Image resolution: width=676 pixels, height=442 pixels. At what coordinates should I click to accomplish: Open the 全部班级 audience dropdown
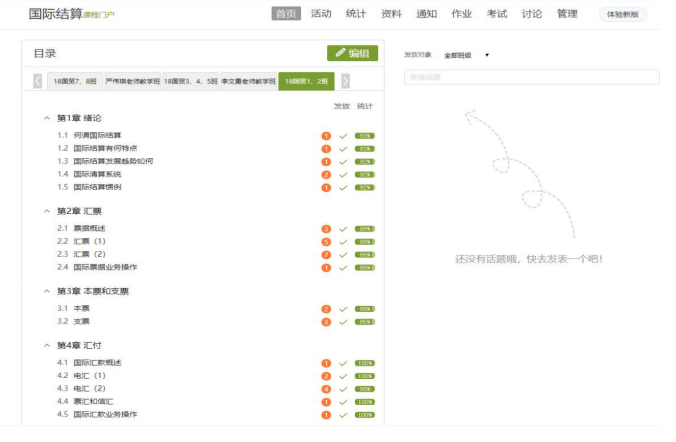click(x=466, y=55)
